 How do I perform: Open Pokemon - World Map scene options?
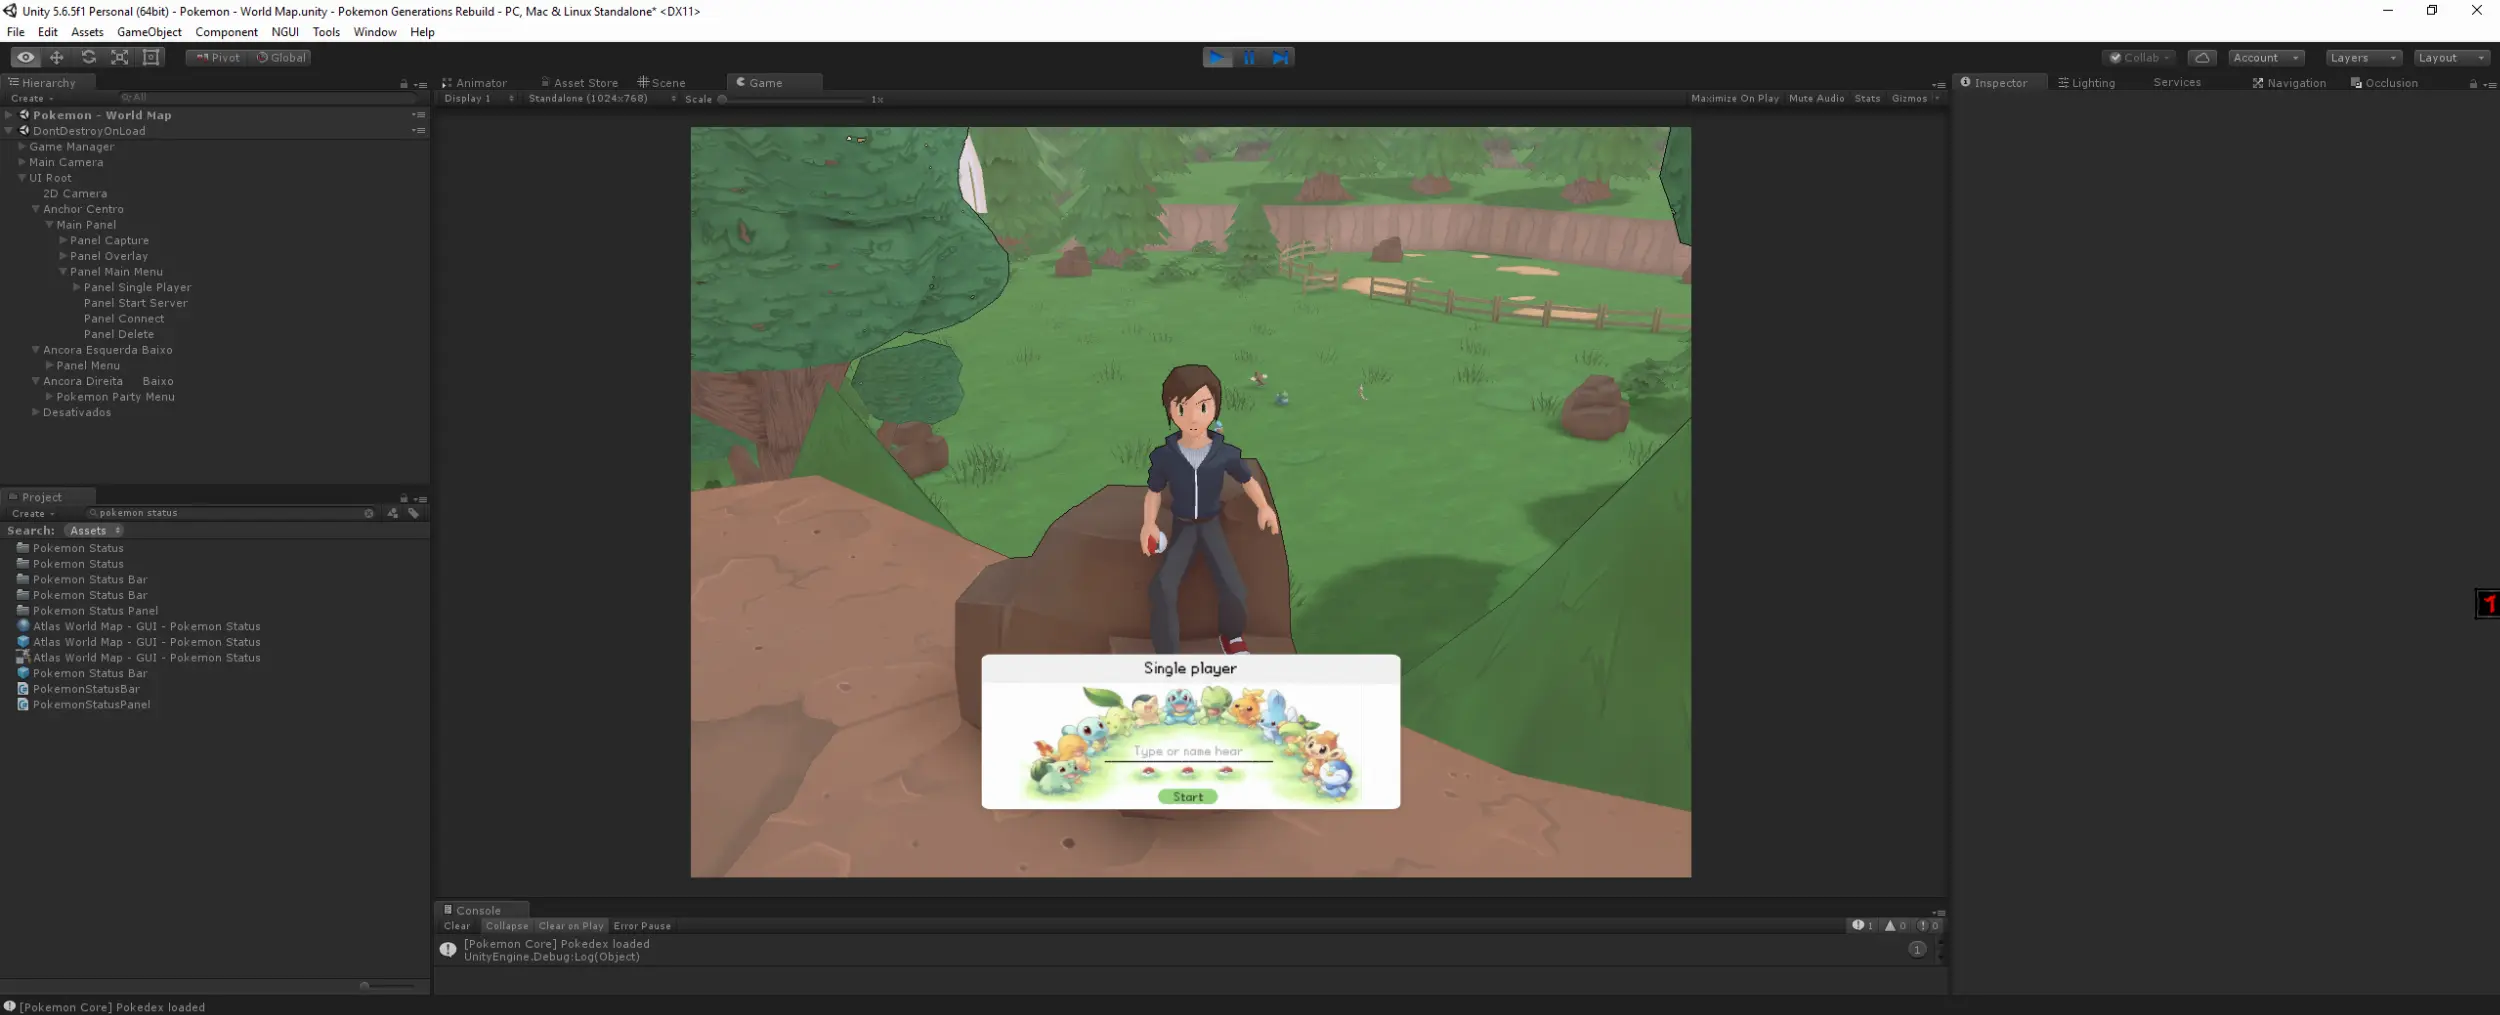coord(419,115)
